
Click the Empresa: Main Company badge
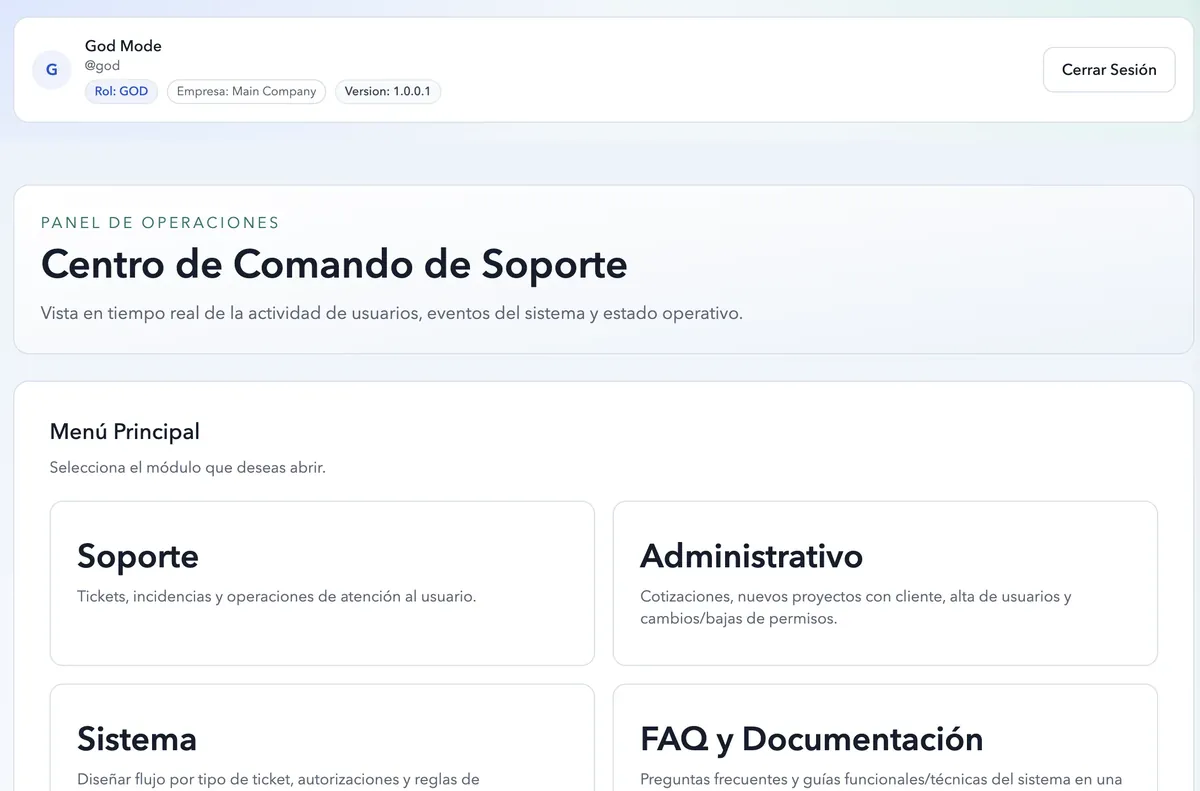point(246,91)
